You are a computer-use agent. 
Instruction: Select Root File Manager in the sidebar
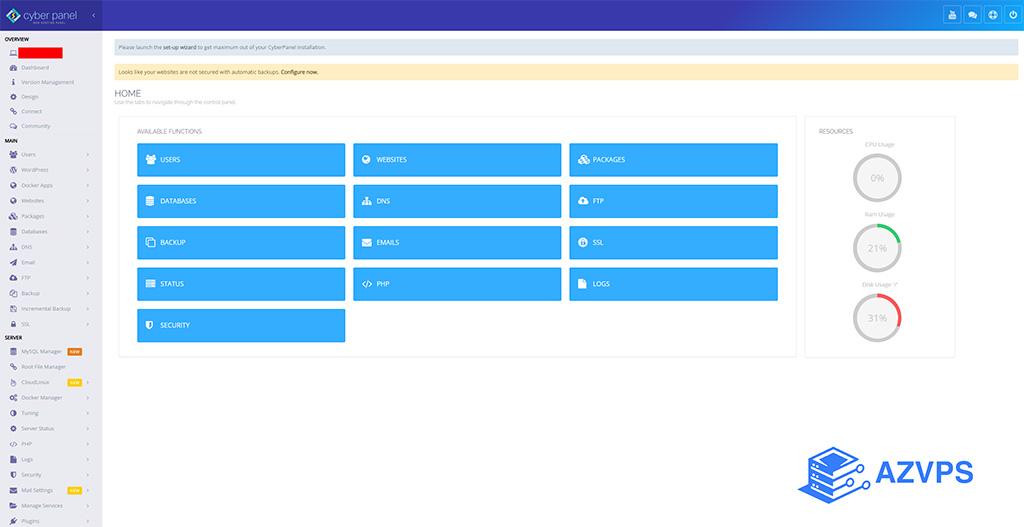(43, 367)
